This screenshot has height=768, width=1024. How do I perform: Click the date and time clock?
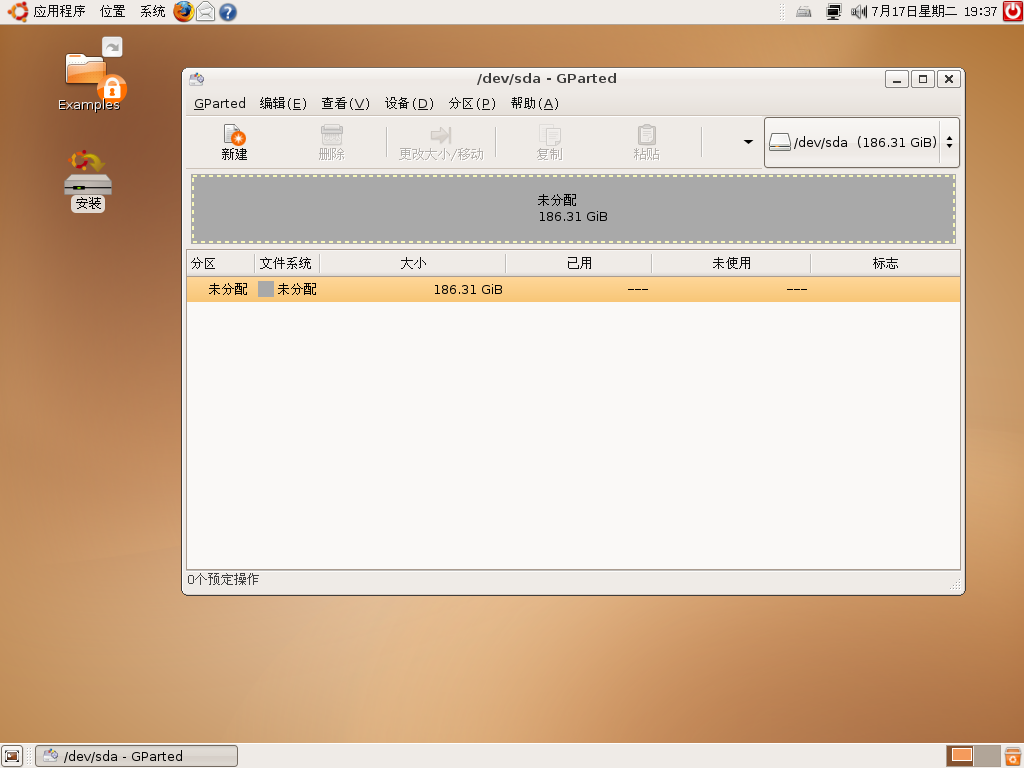coord(934,11)
